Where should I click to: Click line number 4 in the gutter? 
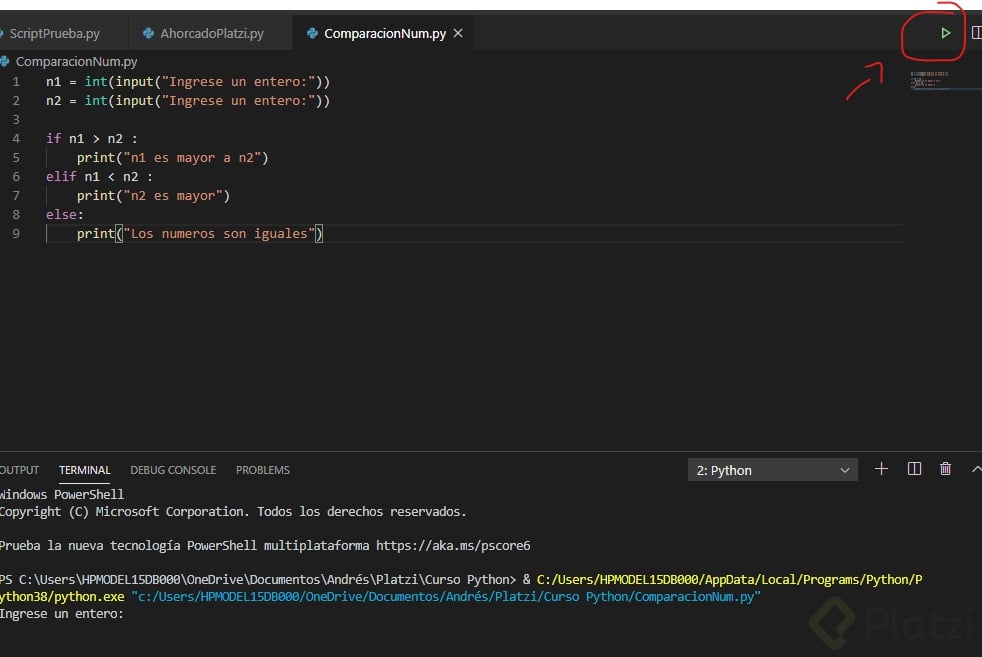coord(16,138)
